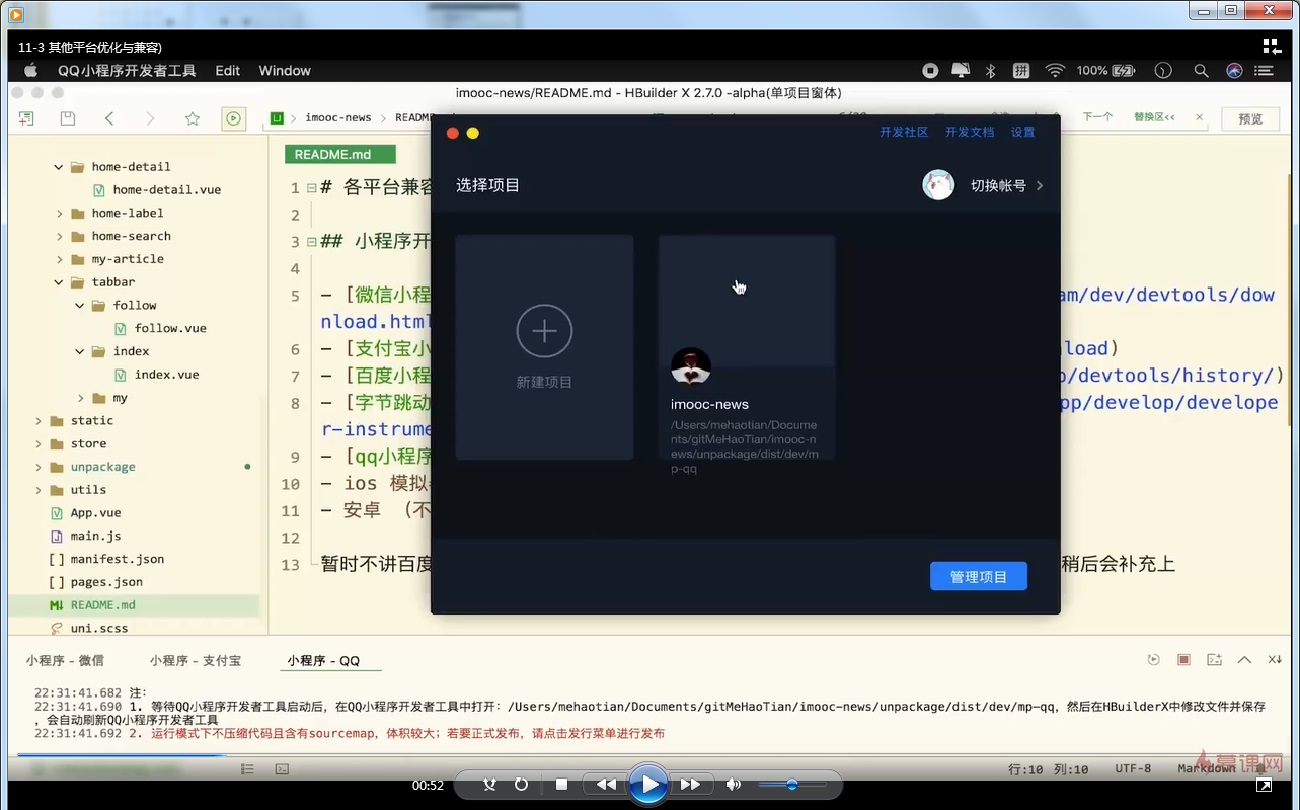Open the Window menu
The height and width of the screenshot is (810, 1300).
coord(284,70)
